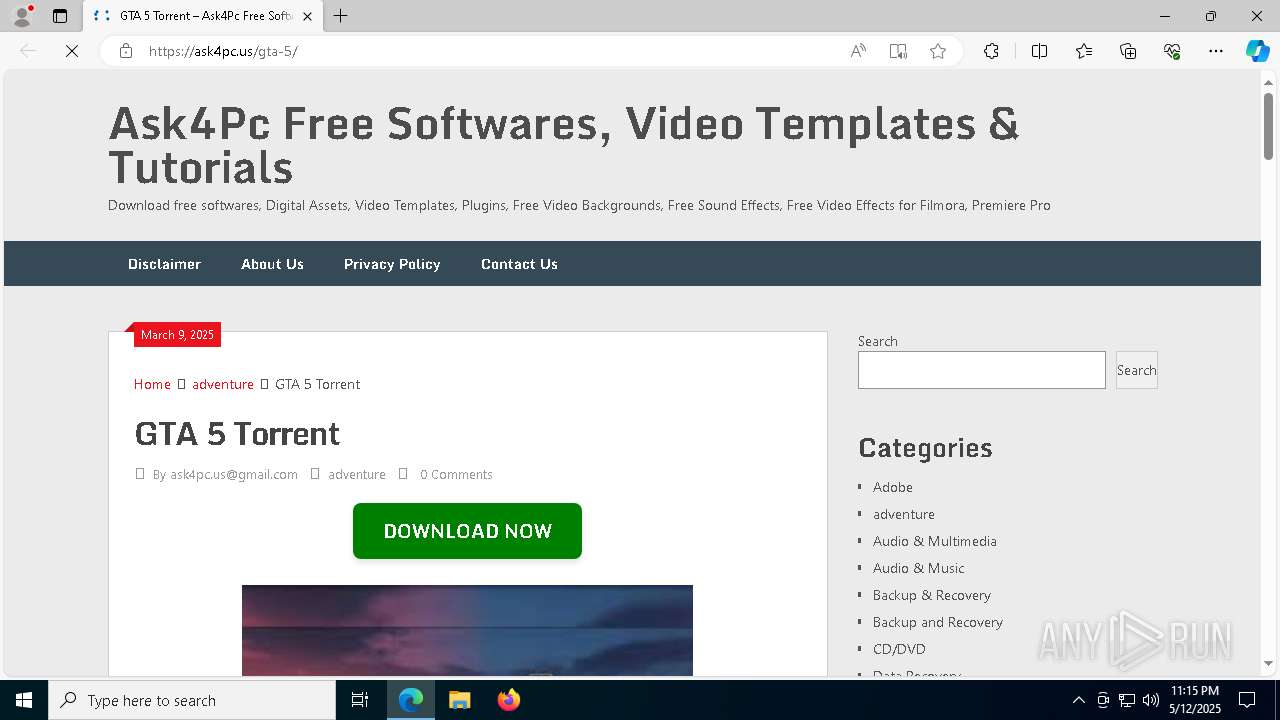Open Firefox taskbar icon
The height and width of the screenshot is (720, 1280).
508,700
